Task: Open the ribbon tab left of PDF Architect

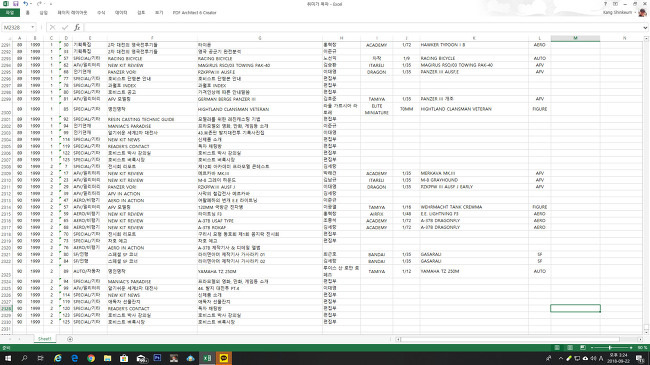Action: pyautogui.click(x=159, y=13)
